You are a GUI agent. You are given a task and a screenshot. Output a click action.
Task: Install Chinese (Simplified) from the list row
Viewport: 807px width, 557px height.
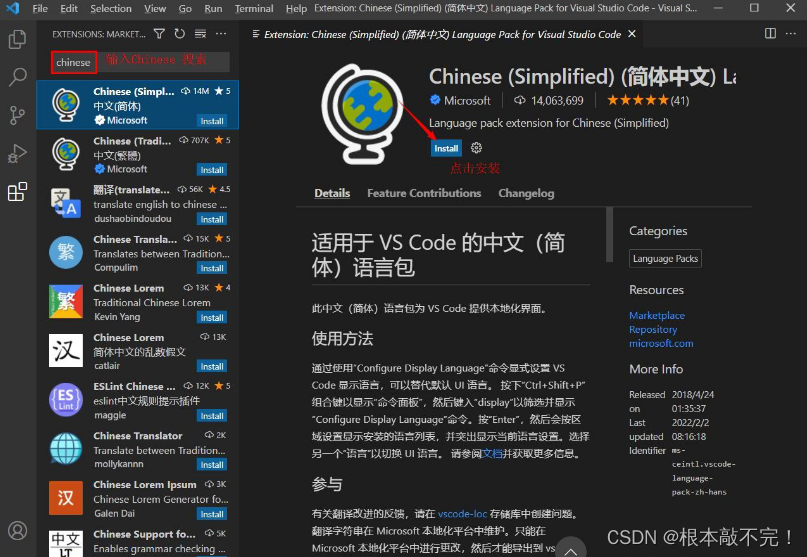pos(212,121)
